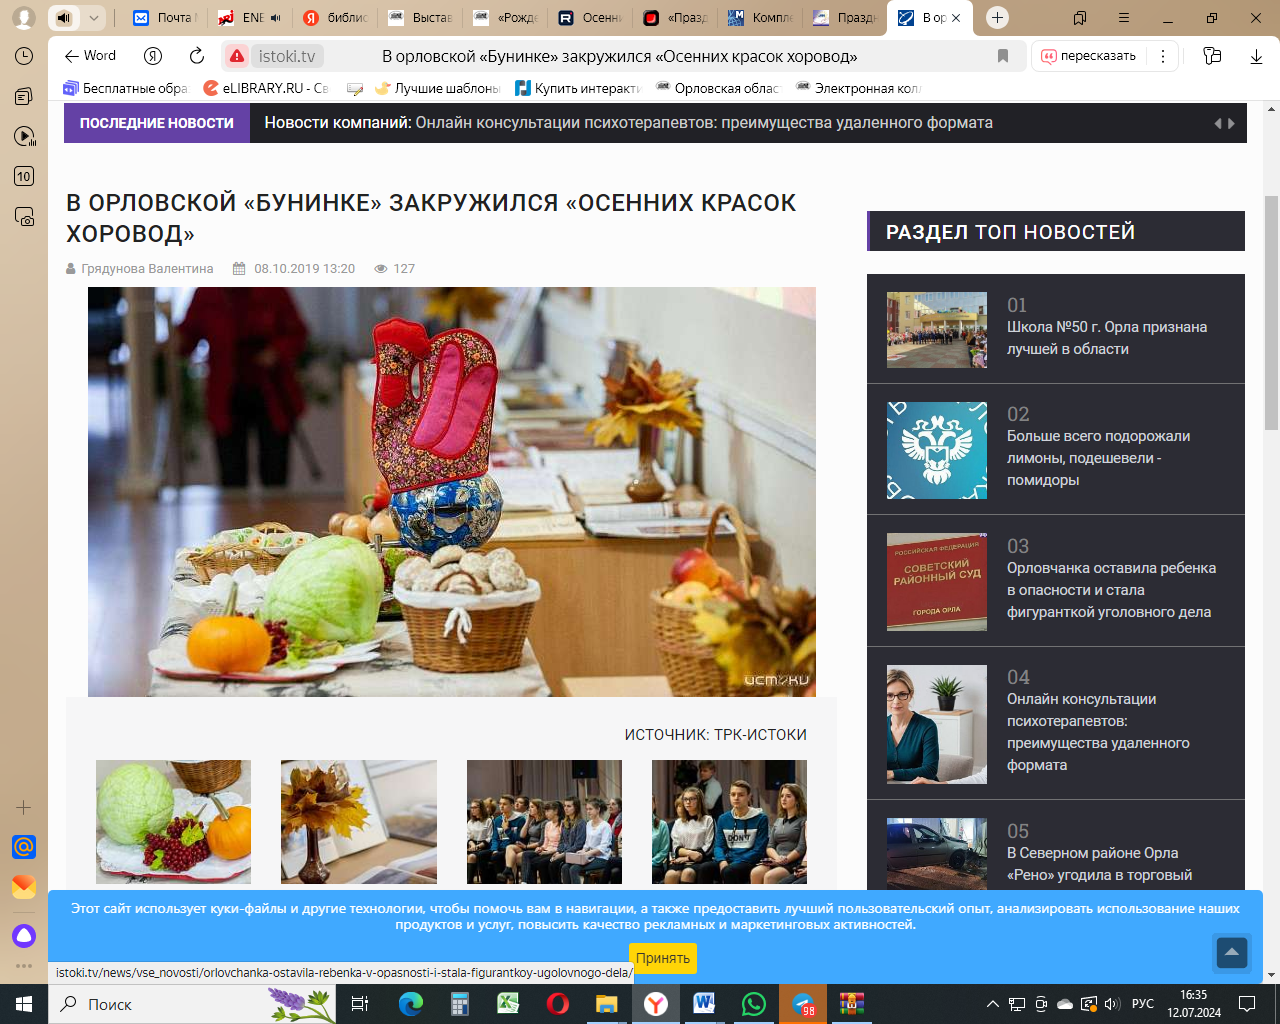Open the screenshot tool in the sidebar

(24, 216)
